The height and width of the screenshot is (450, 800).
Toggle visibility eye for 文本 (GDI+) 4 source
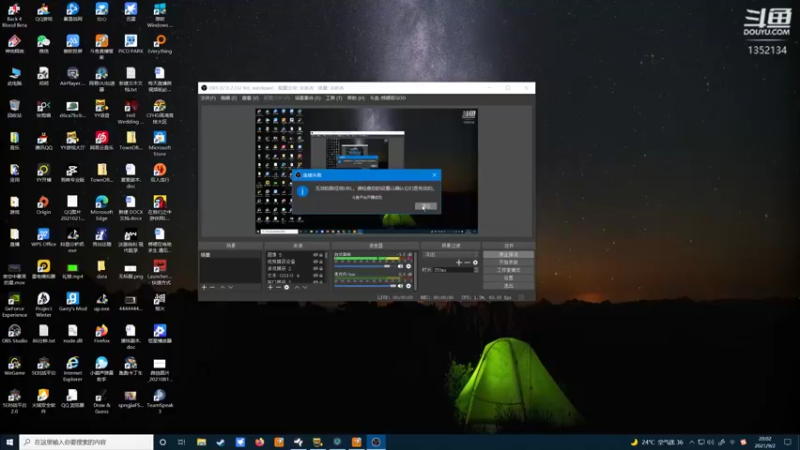click(x=315, y=275)
